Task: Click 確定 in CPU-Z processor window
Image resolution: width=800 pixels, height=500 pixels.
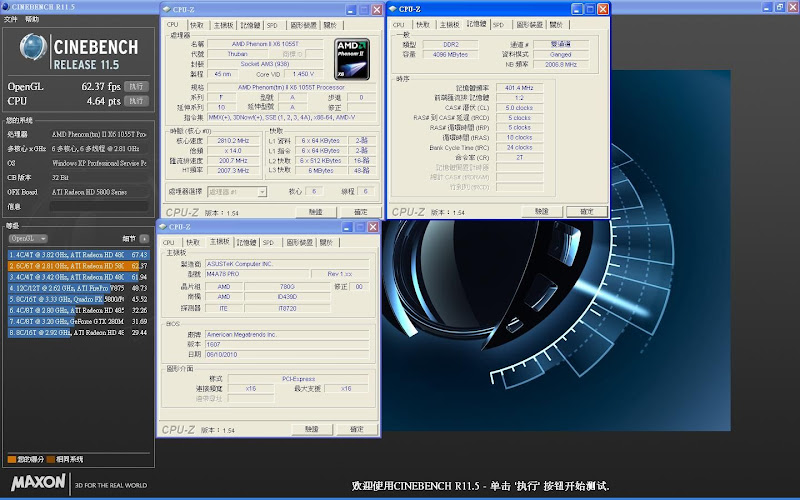Action: [361, 212]
